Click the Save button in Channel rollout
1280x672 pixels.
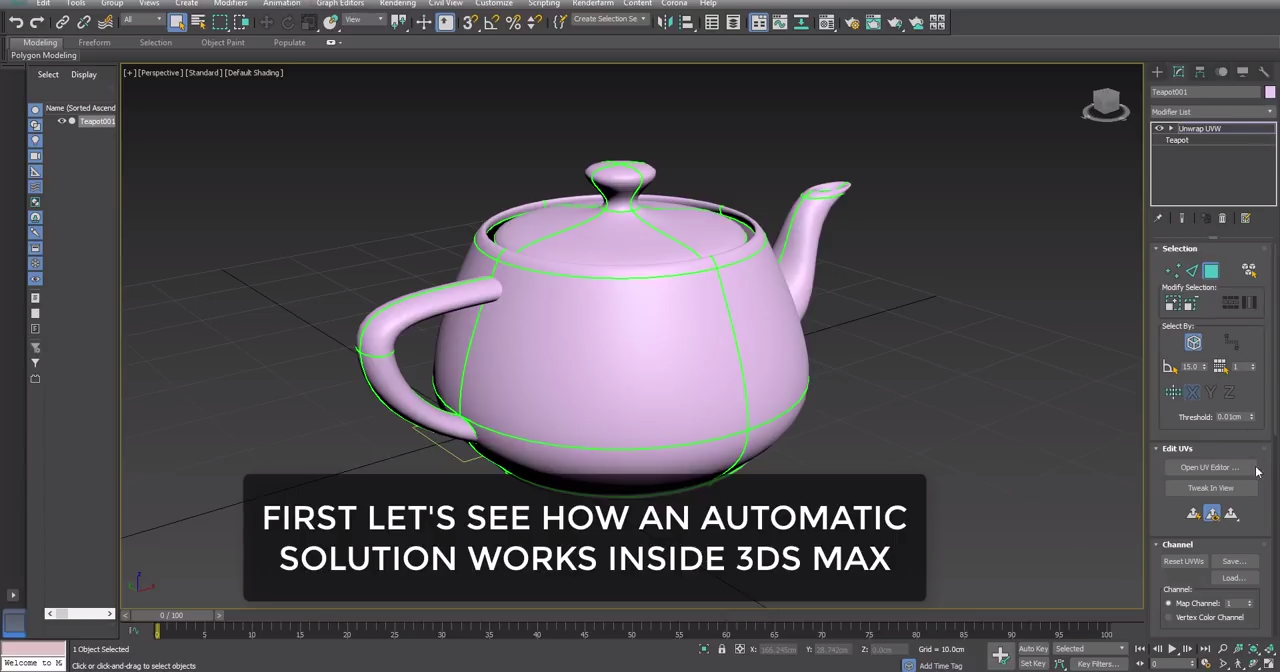[1234, 562]
